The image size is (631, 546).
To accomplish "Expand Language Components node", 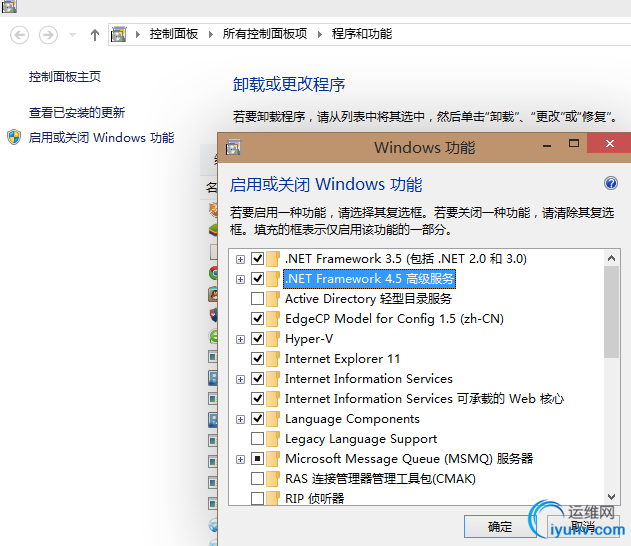I will click(x=240, y=420).
